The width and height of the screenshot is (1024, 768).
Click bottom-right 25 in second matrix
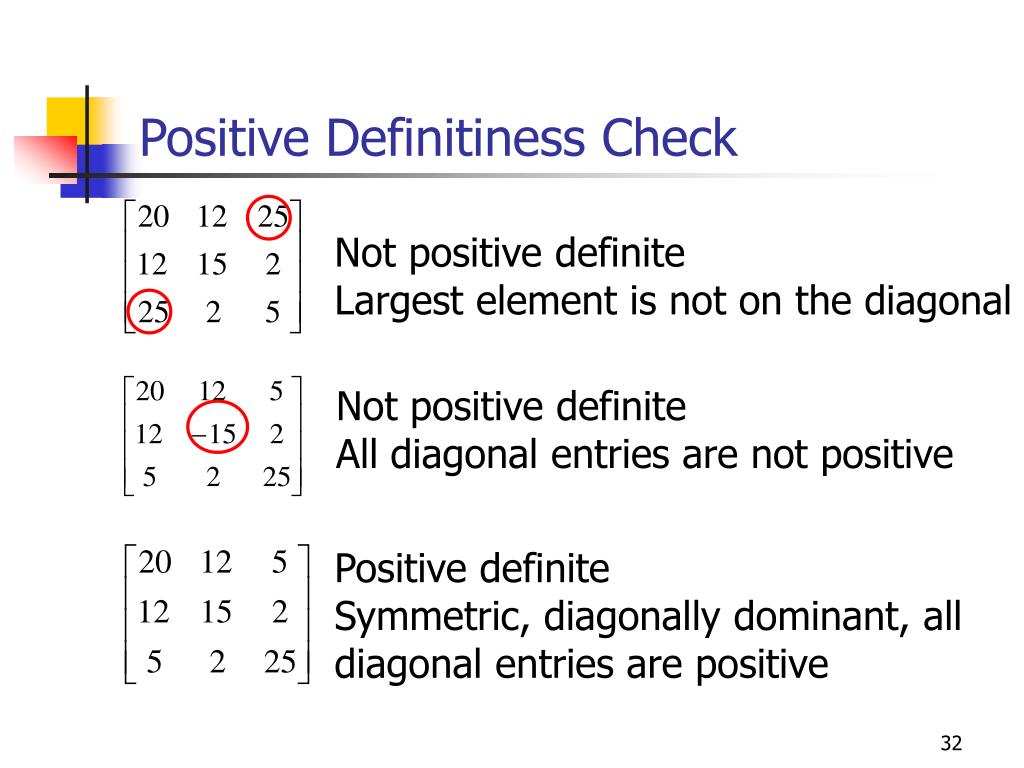[276, 477]
